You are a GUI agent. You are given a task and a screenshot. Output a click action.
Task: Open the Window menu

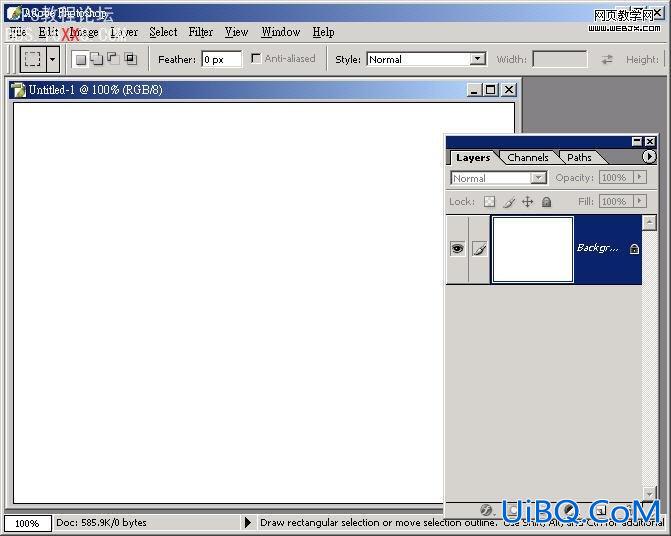(x=280, y=32)
